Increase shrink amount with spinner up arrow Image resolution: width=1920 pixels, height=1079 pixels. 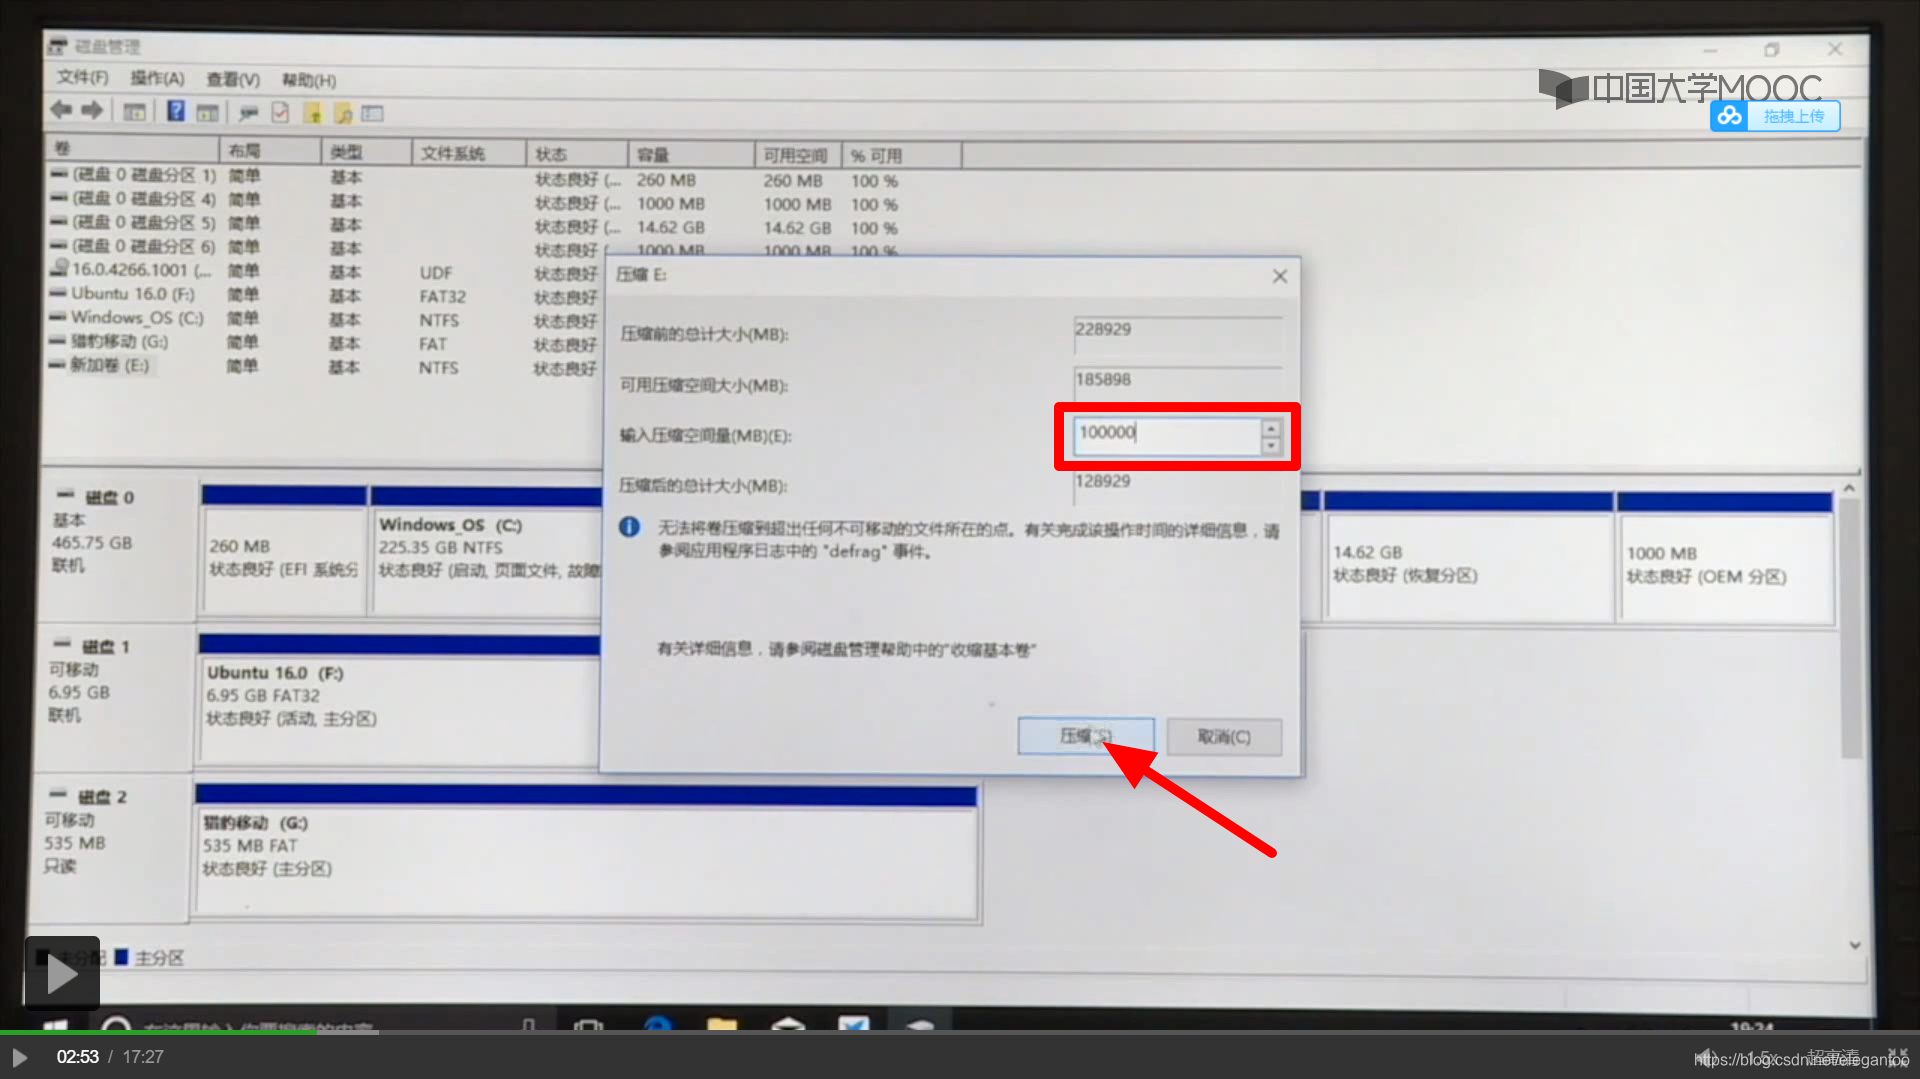click(x=1271, y=428)
